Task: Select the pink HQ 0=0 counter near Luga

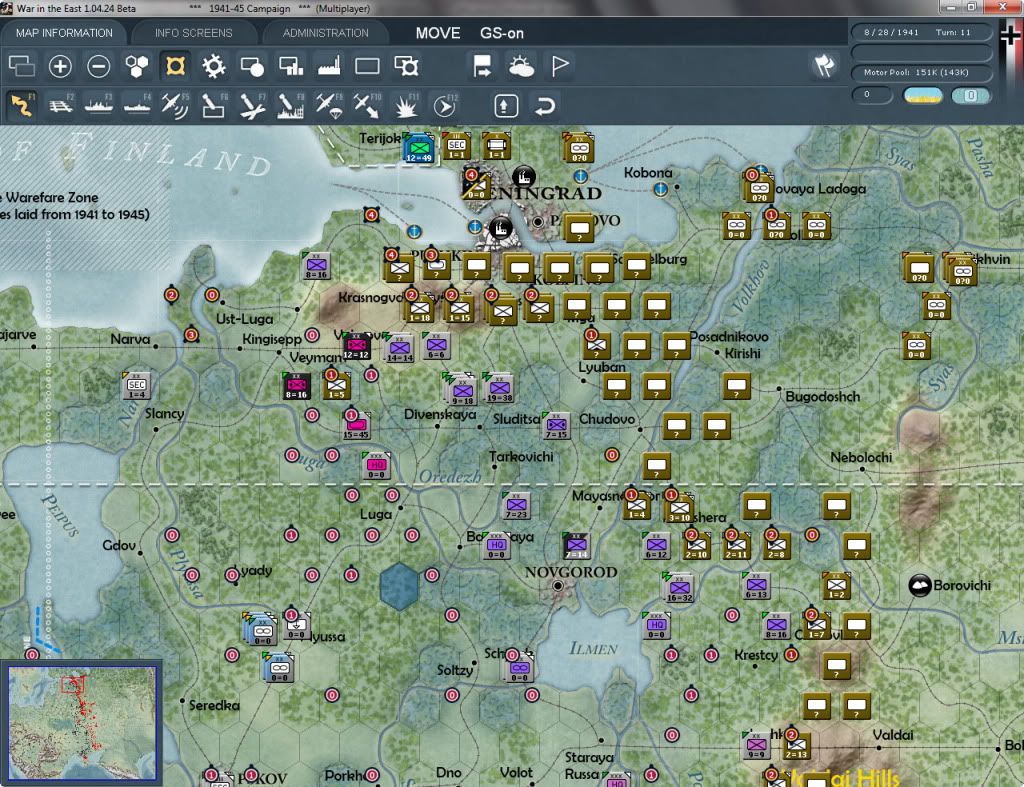Action: point(377,465)
